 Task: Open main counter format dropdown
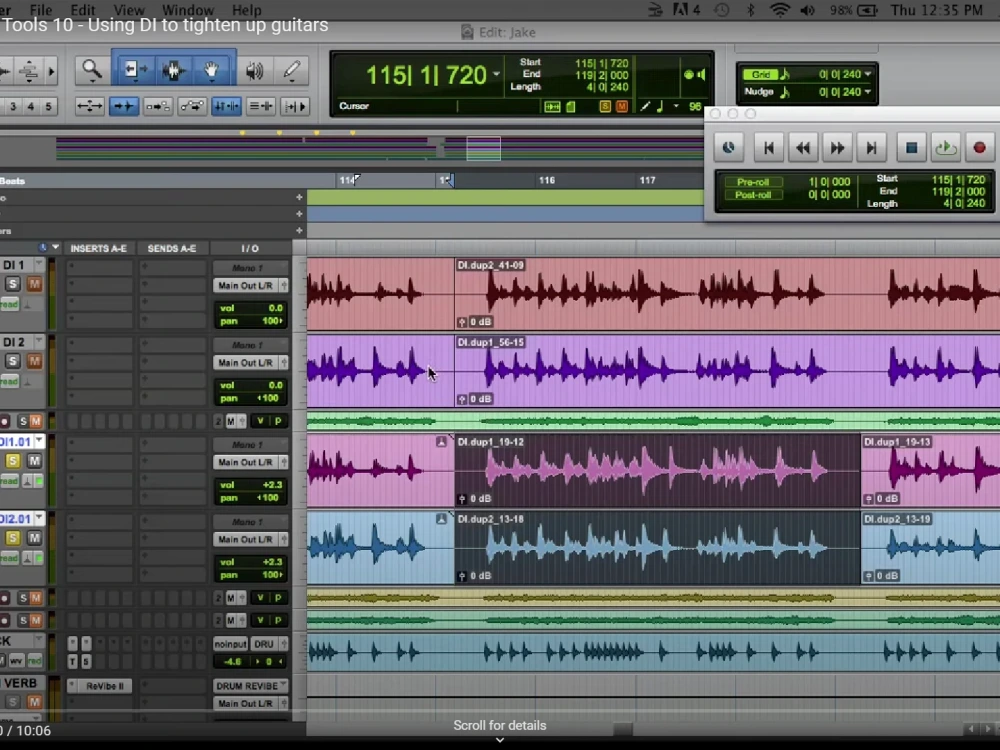pos(496,75)
